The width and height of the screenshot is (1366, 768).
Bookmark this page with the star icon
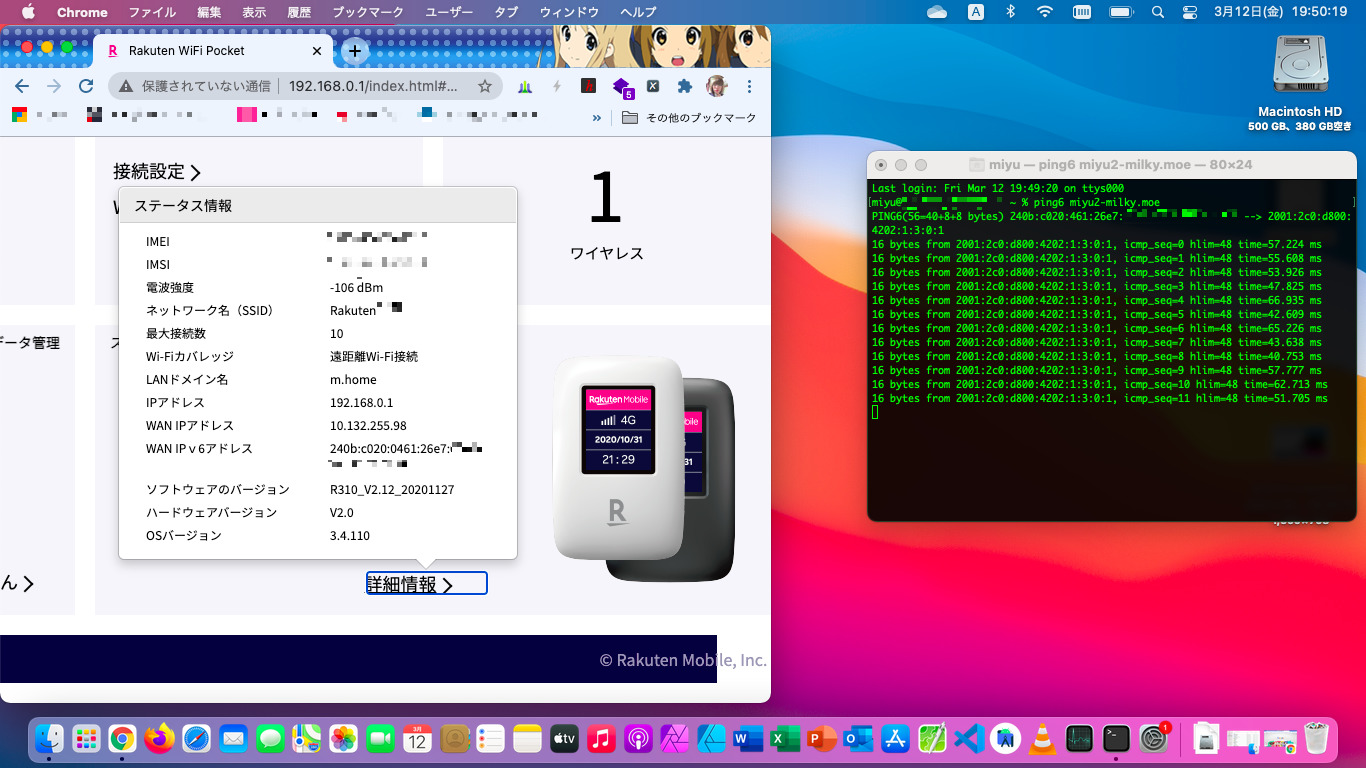point(485,87)
